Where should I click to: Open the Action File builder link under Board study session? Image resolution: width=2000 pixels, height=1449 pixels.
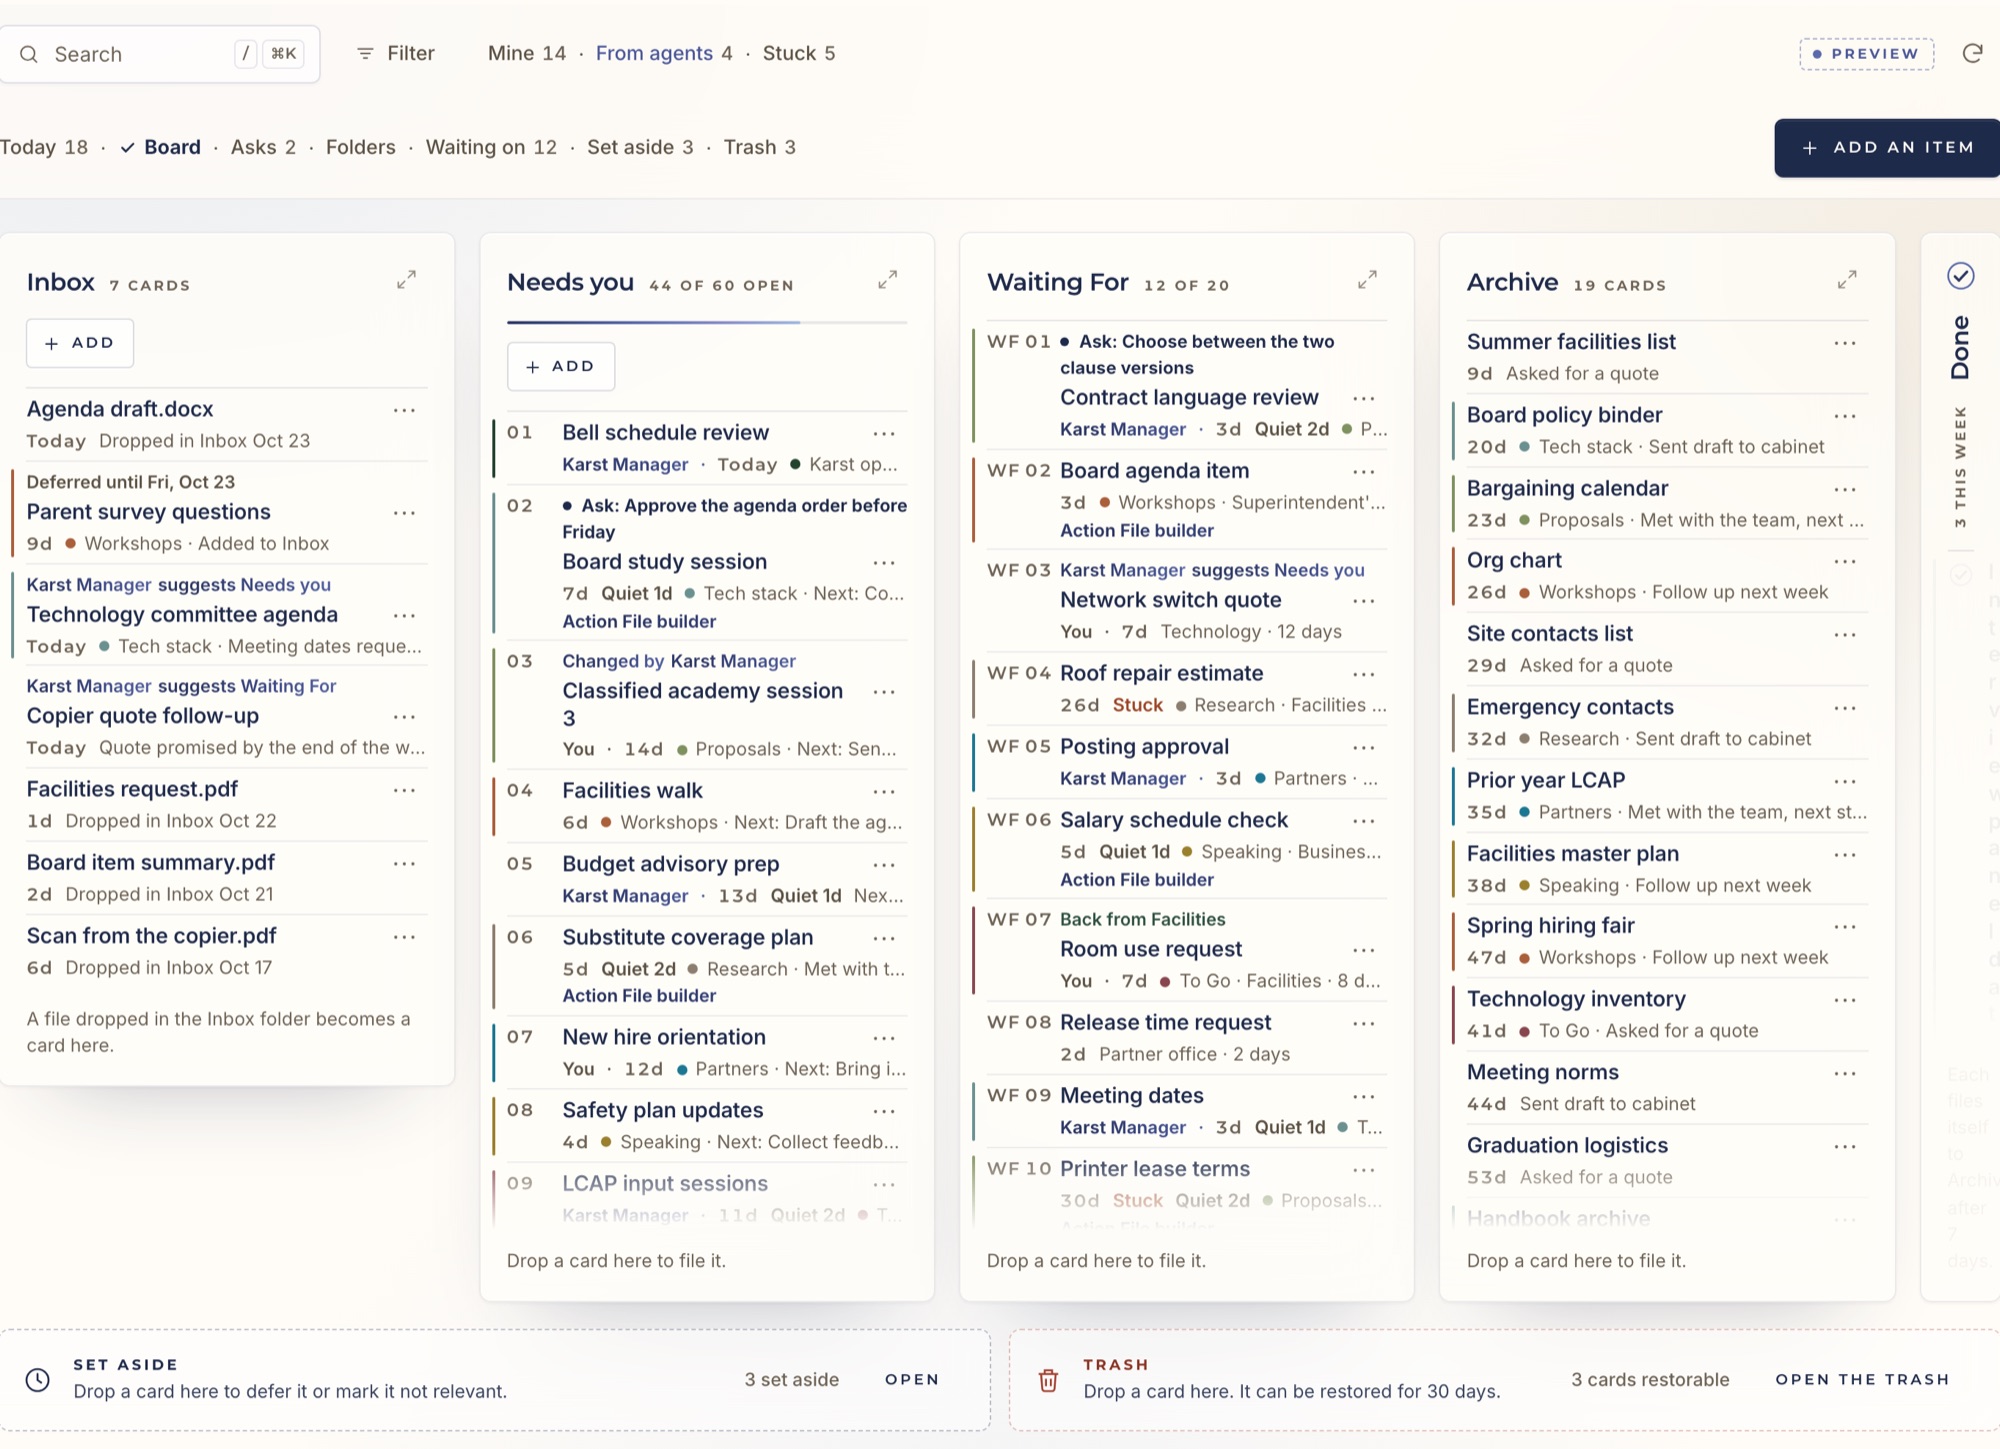click(639, 621)
